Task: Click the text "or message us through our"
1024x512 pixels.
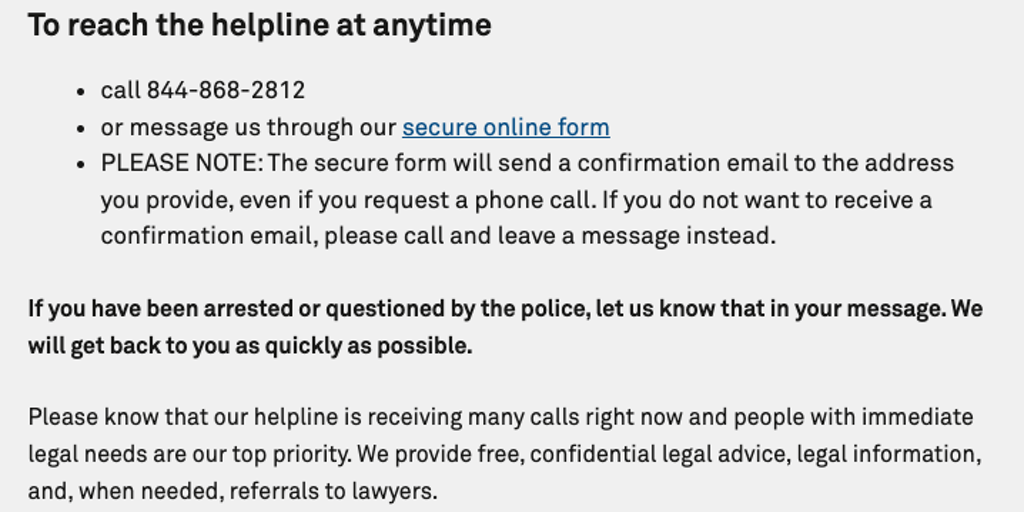Action: click(248, 128)
